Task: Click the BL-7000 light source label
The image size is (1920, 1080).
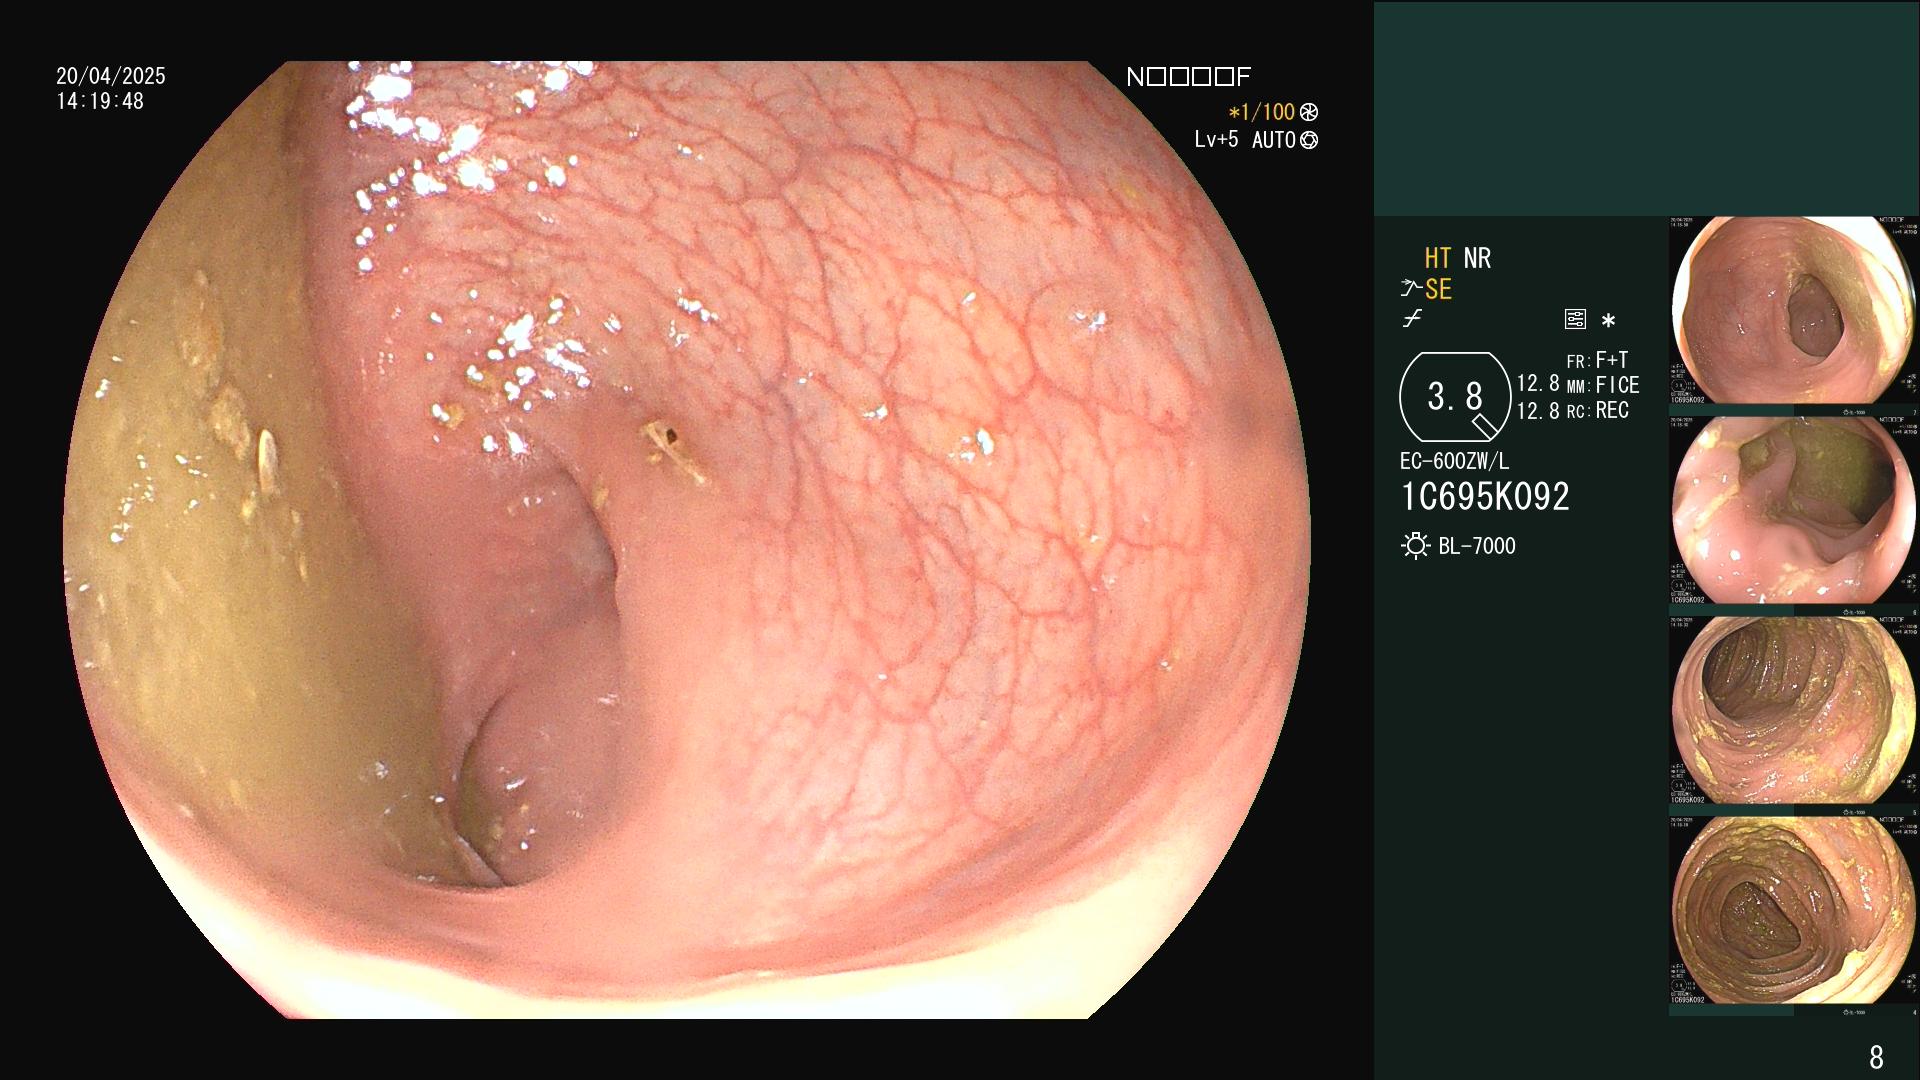Action: 1477,546
